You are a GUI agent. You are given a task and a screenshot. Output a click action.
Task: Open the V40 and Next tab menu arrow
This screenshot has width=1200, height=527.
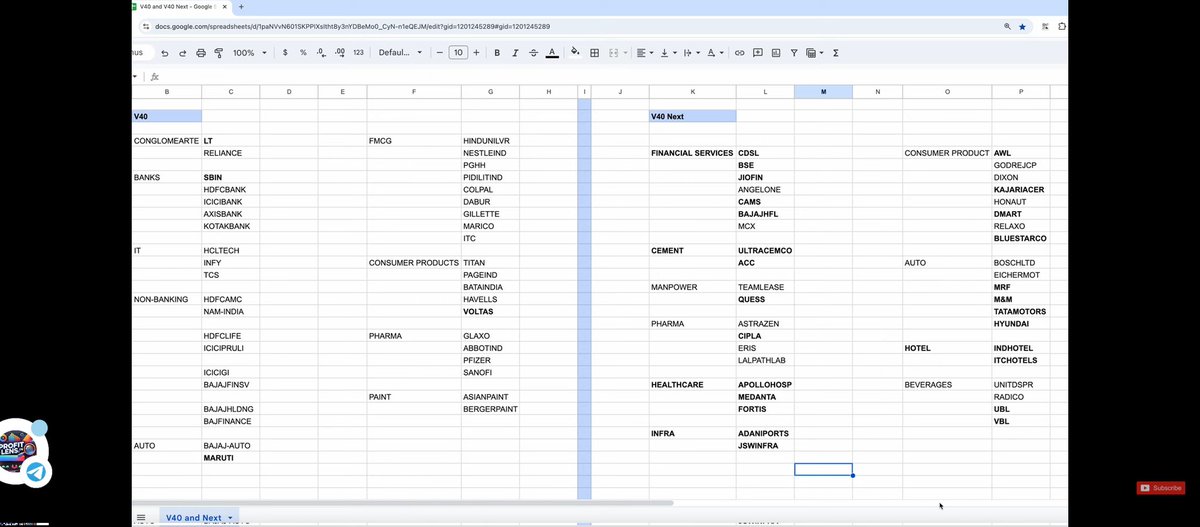tap(231, 518)
